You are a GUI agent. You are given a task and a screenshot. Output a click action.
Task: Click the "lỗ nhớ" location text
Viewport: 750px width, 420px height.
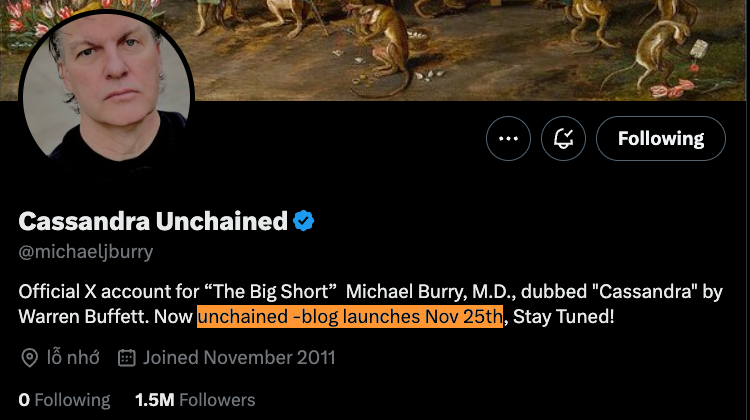click(73, 357)
